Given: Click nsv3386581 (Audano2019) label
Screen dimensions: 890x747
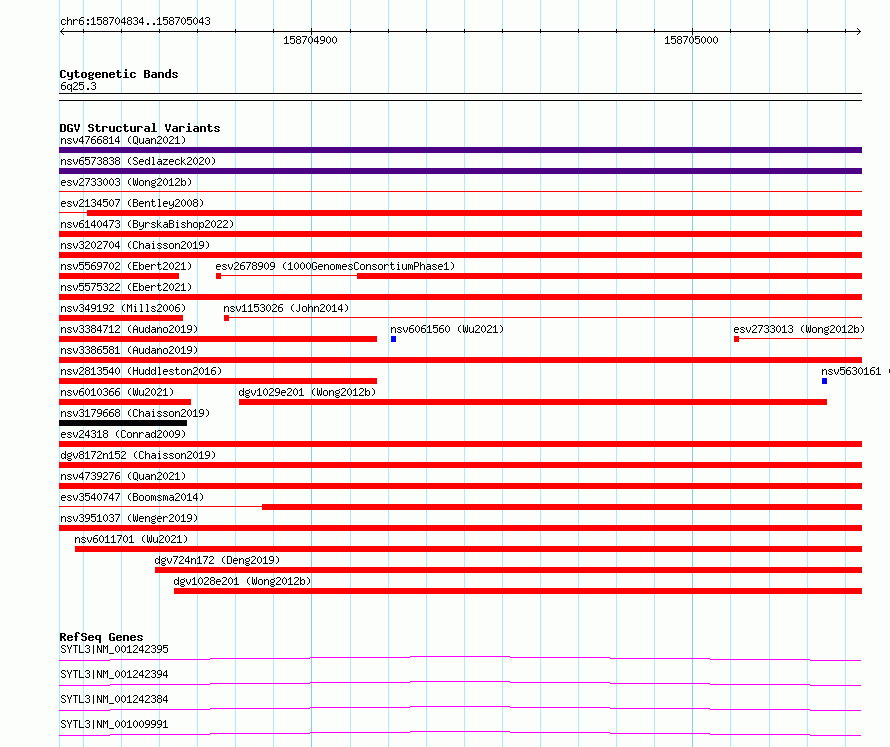Looking at the screenshot, I should point(129,350).
